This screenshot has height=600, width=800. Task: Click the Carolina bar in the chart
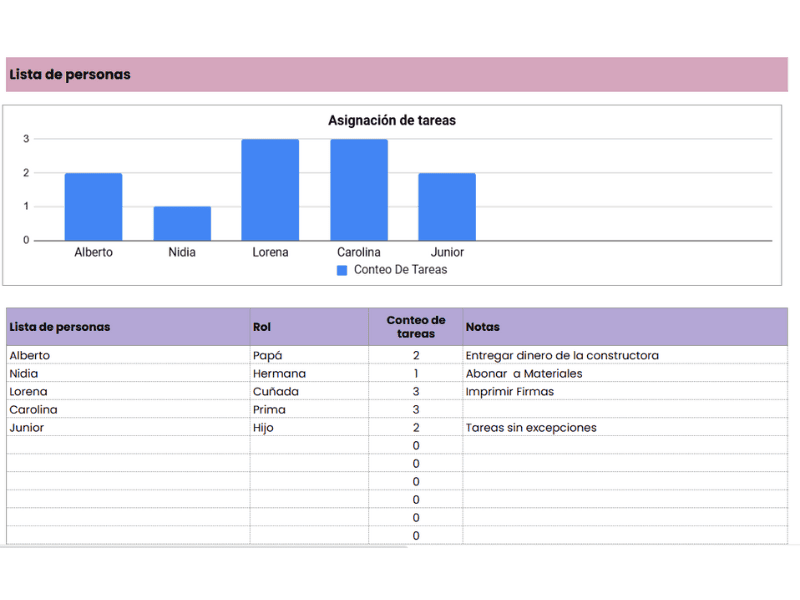pos(359,190)
